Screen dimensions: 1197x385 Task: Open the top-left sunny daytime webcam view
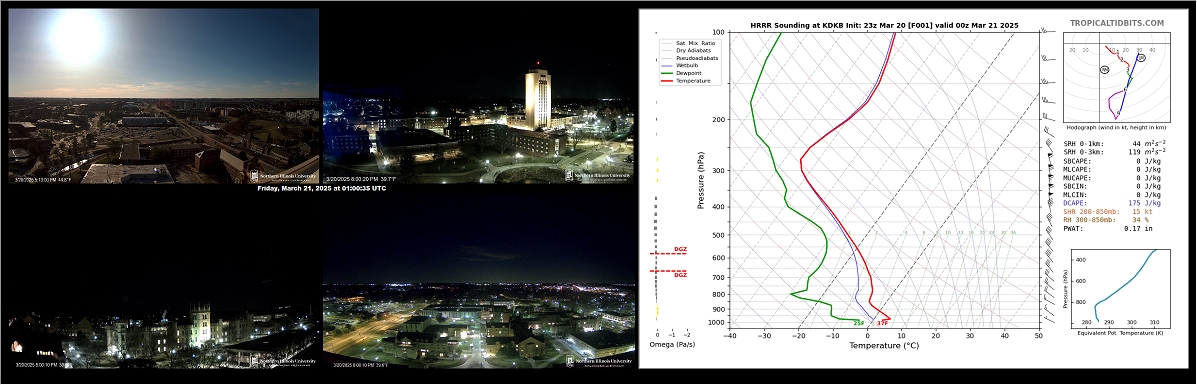[163, 96]
